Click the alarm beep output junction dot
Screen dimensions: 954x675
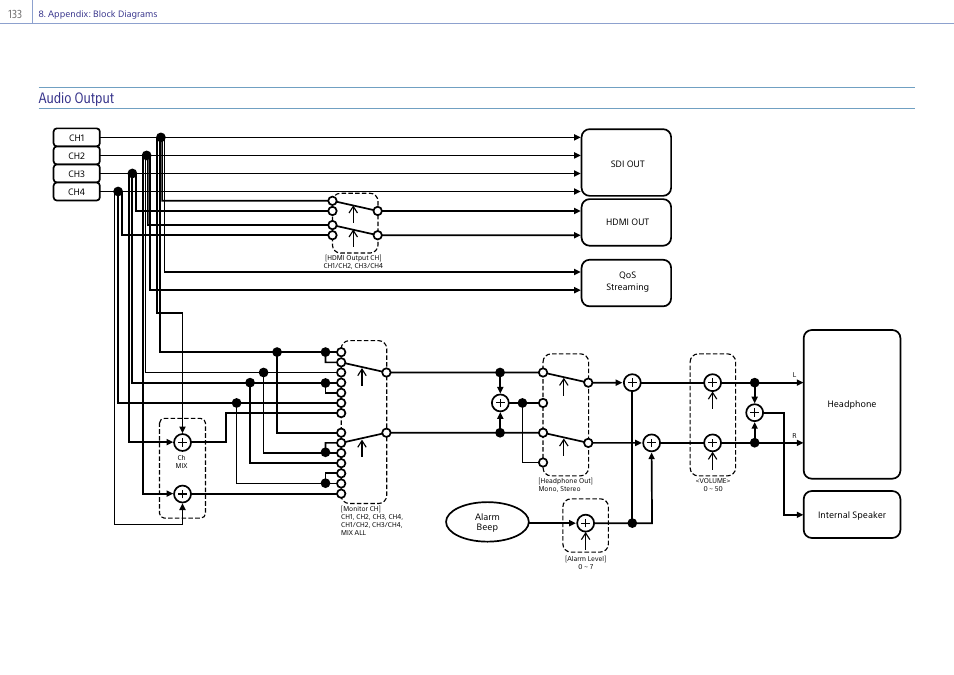coord(632,523)
